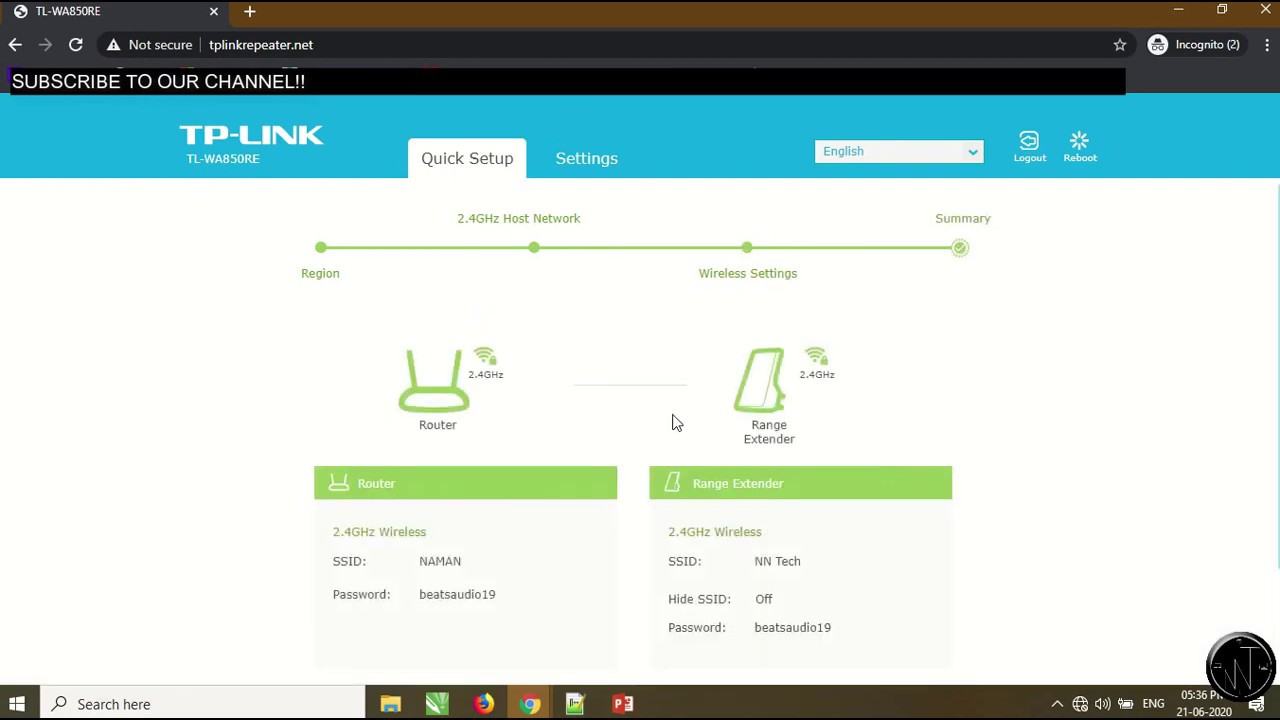Viewport: 1280px width, 720px height.
Task: Click router password beatsaudio19
Action: tap(457, 594)
